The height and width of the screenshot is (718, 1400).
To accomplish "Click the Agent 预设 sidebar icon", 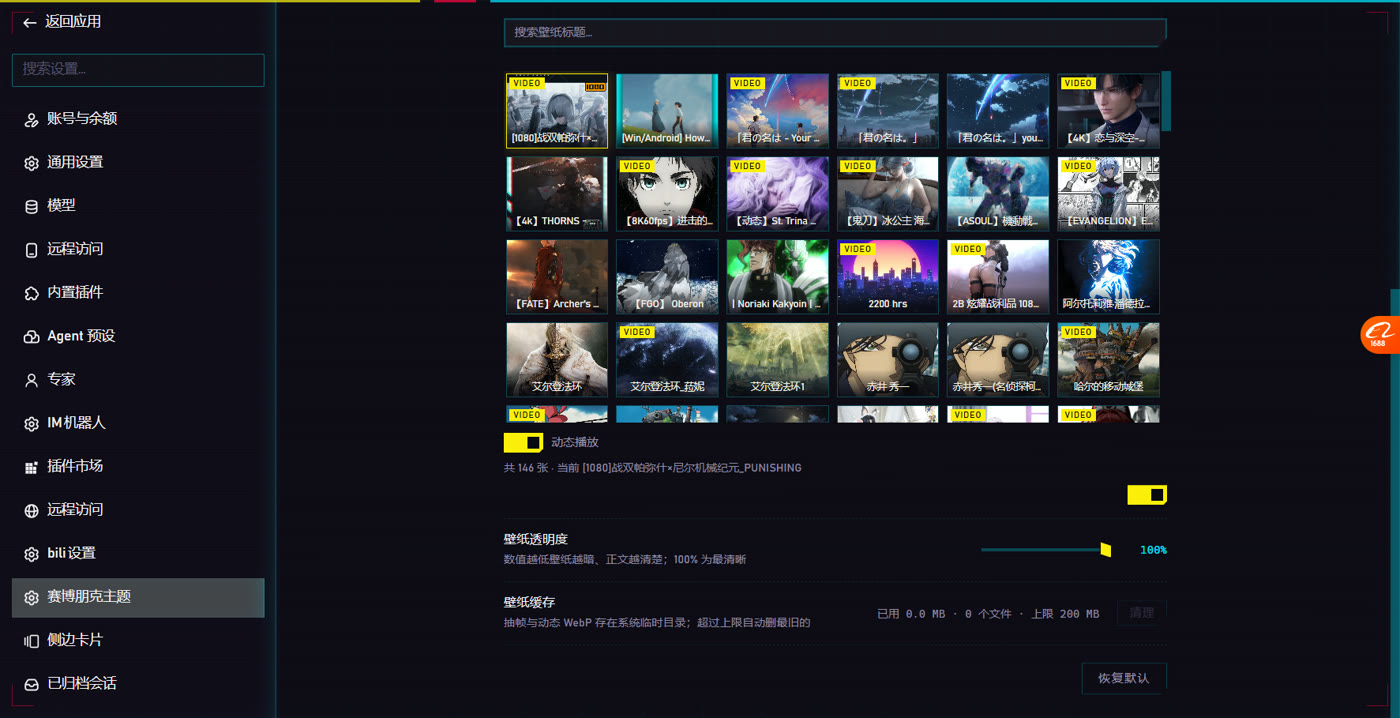I will [31, 337].
